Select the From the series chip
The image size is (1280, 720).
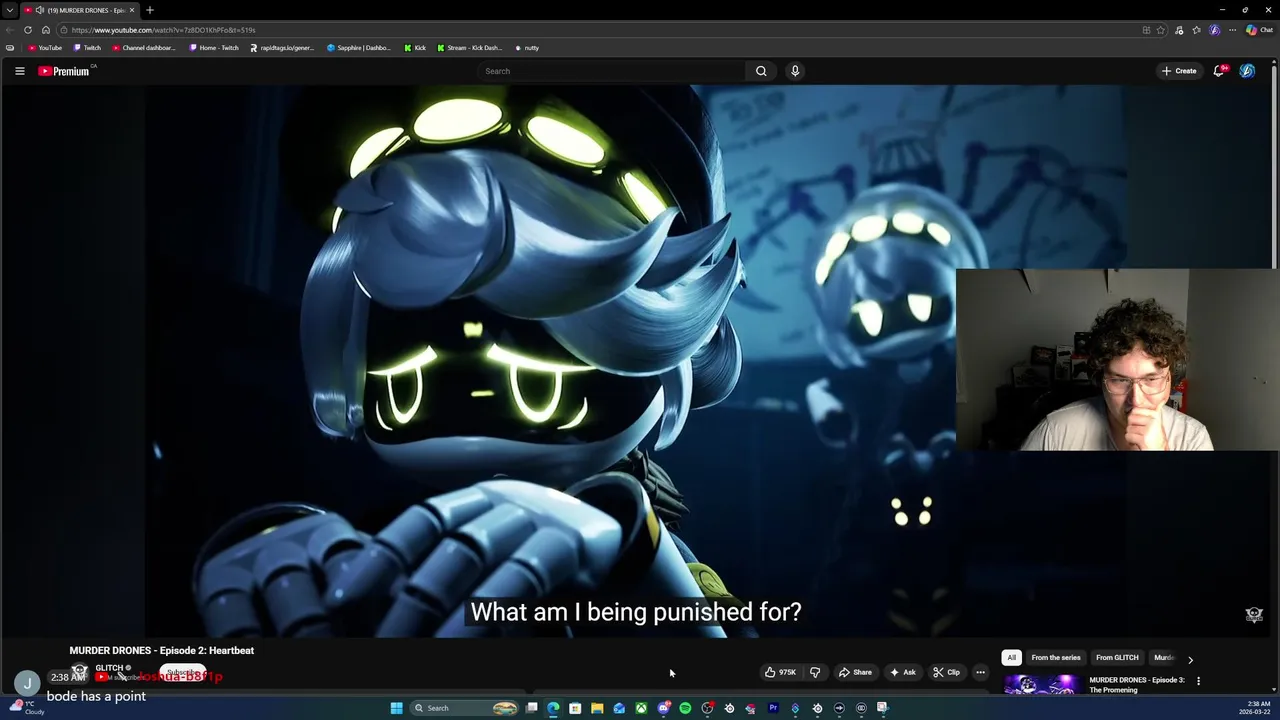(1056, 658)
